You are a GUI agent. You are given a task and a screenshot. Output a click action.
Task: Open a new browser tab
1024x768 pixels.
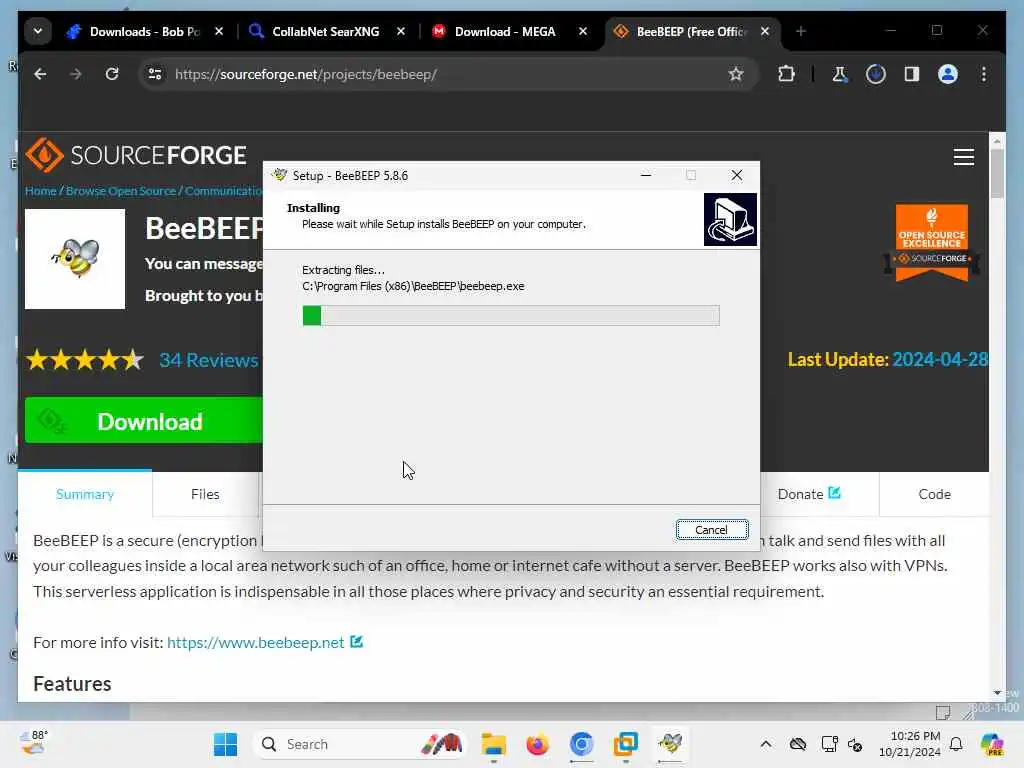(x=801, y=31)
